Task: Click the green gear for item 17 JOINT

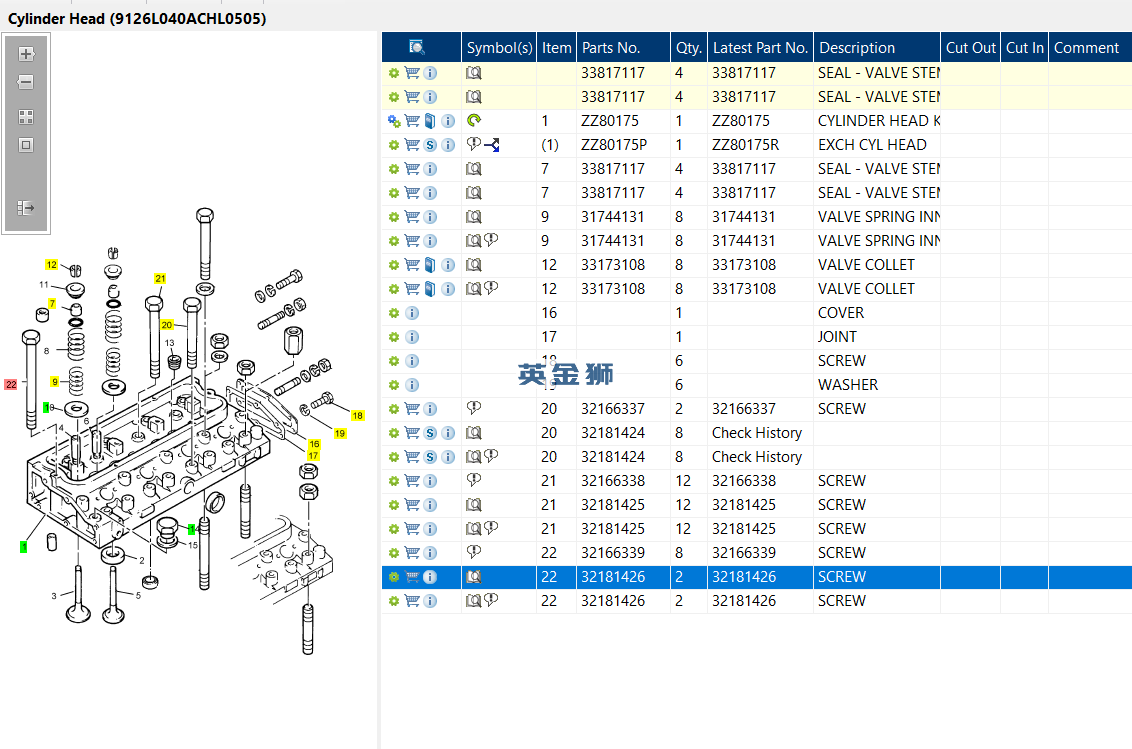Action: point(393,337)
